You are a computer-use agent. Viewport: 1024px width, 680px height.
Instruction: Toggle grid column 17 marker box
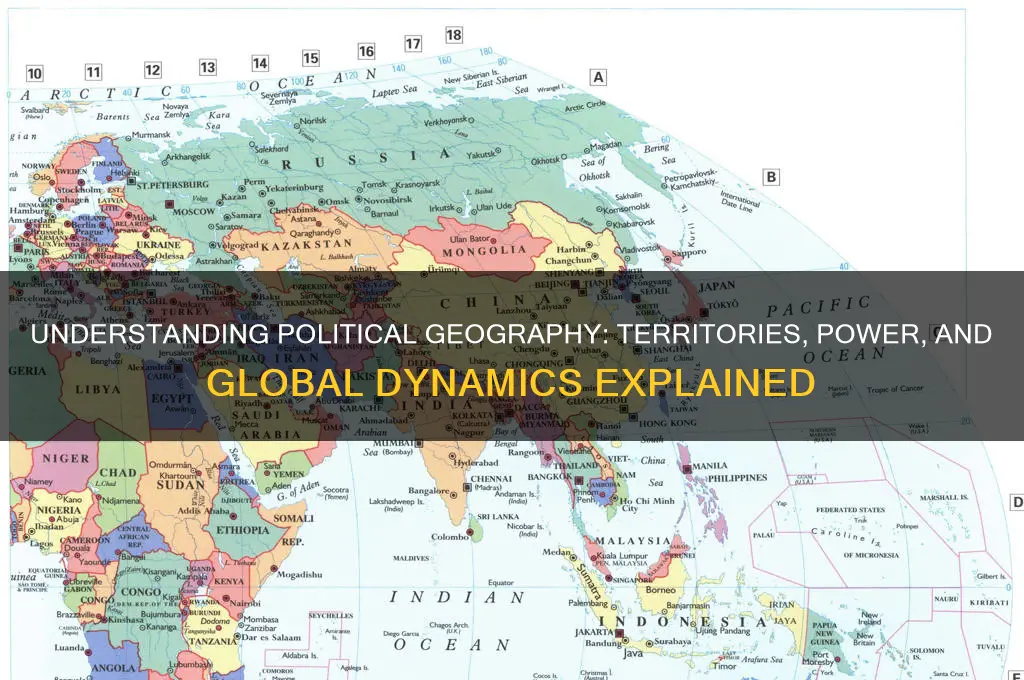pos(411,43)
